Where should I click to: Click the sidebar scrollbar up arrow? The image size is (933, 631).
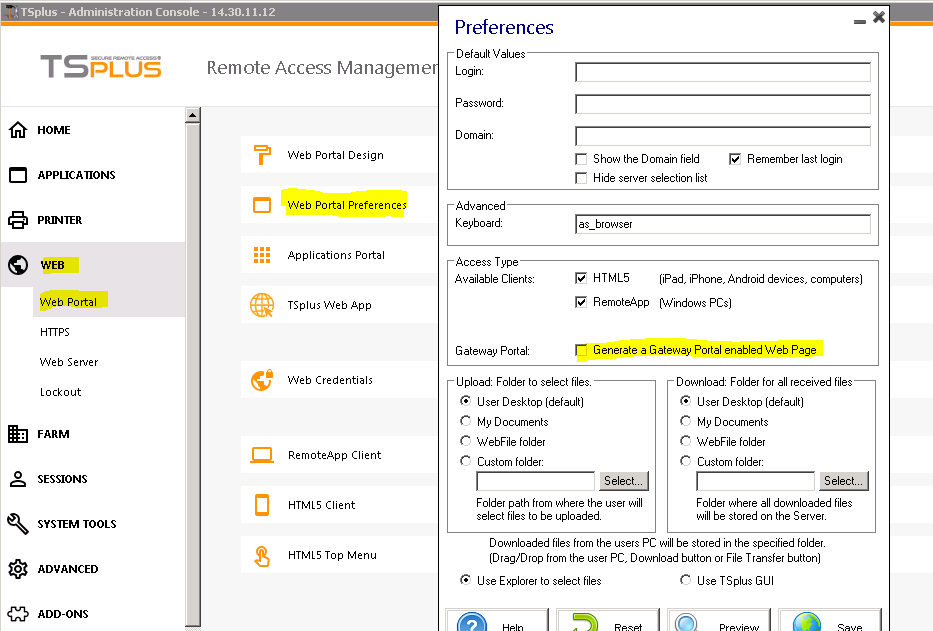[x=193, y=115]
